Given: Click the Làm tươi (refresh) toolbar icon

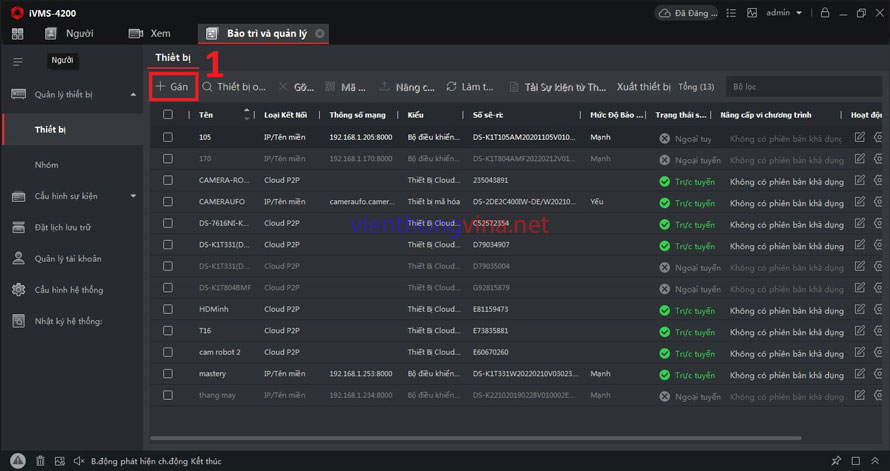Looking at the screenshot, I should click(470, 87).
